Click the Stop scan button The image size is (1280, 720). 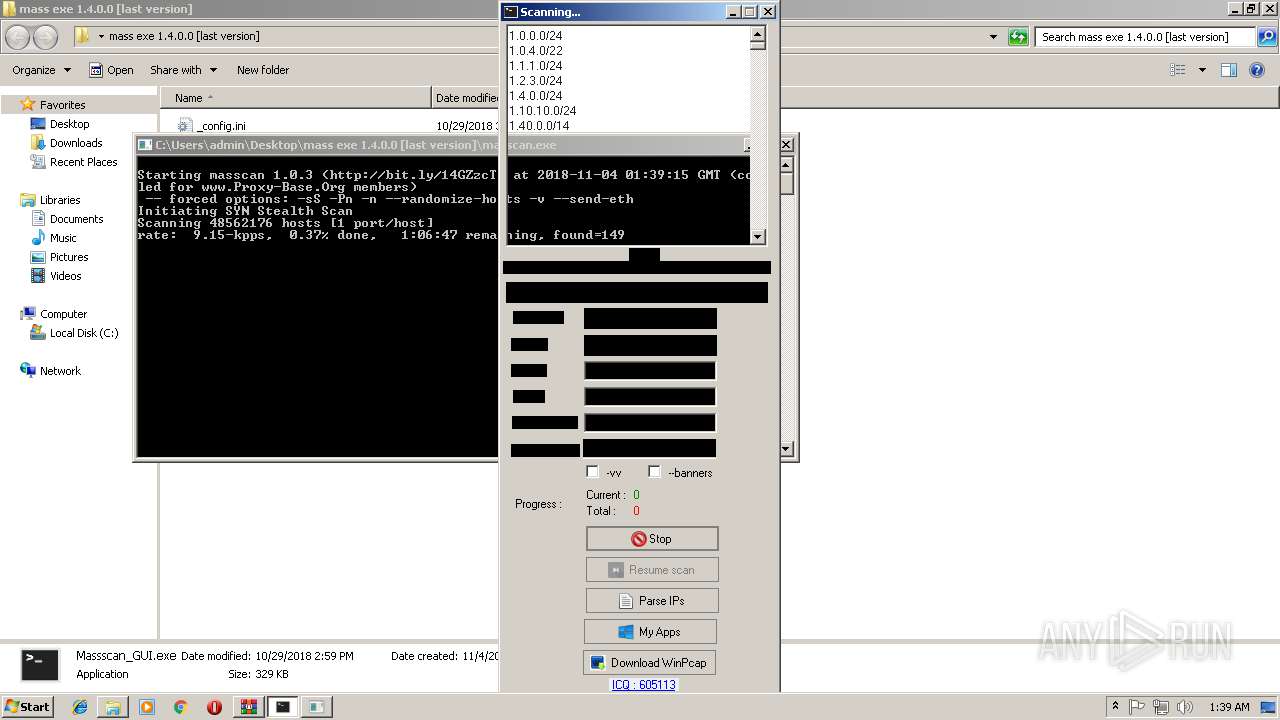(x=652, y=539)
